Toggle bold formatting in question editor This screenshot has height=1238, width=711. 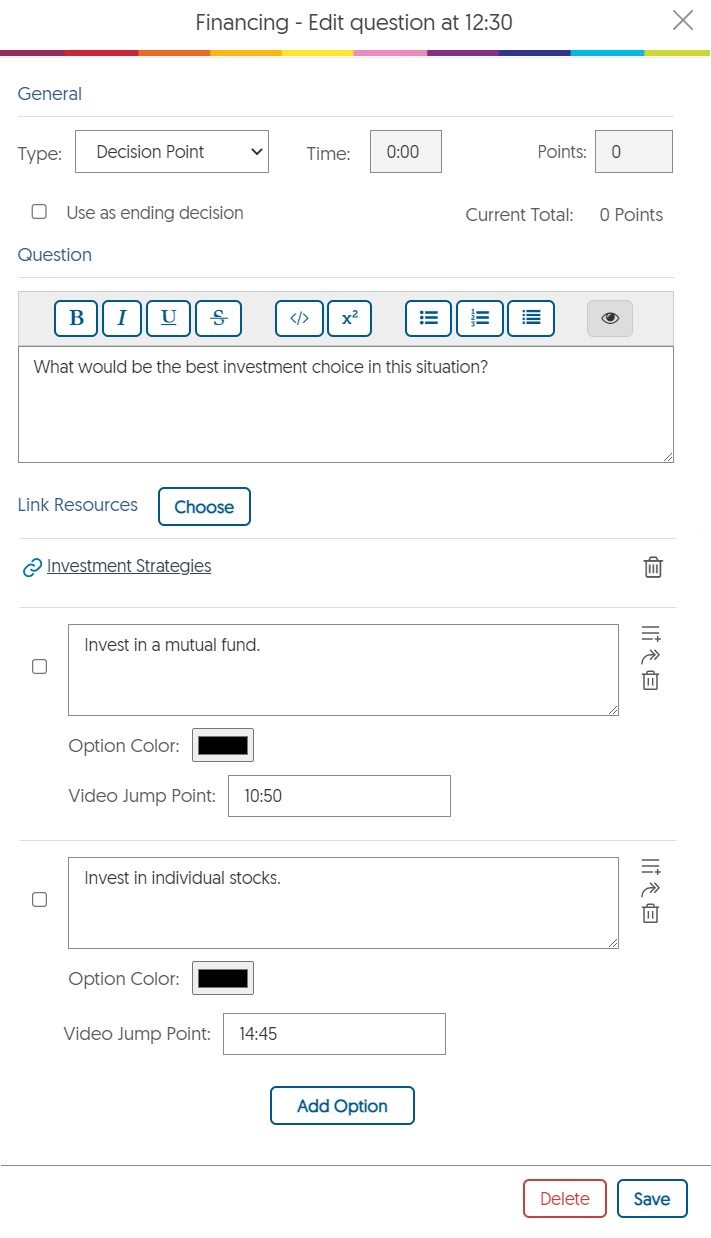pyautogui.click(x=76, y=318)
